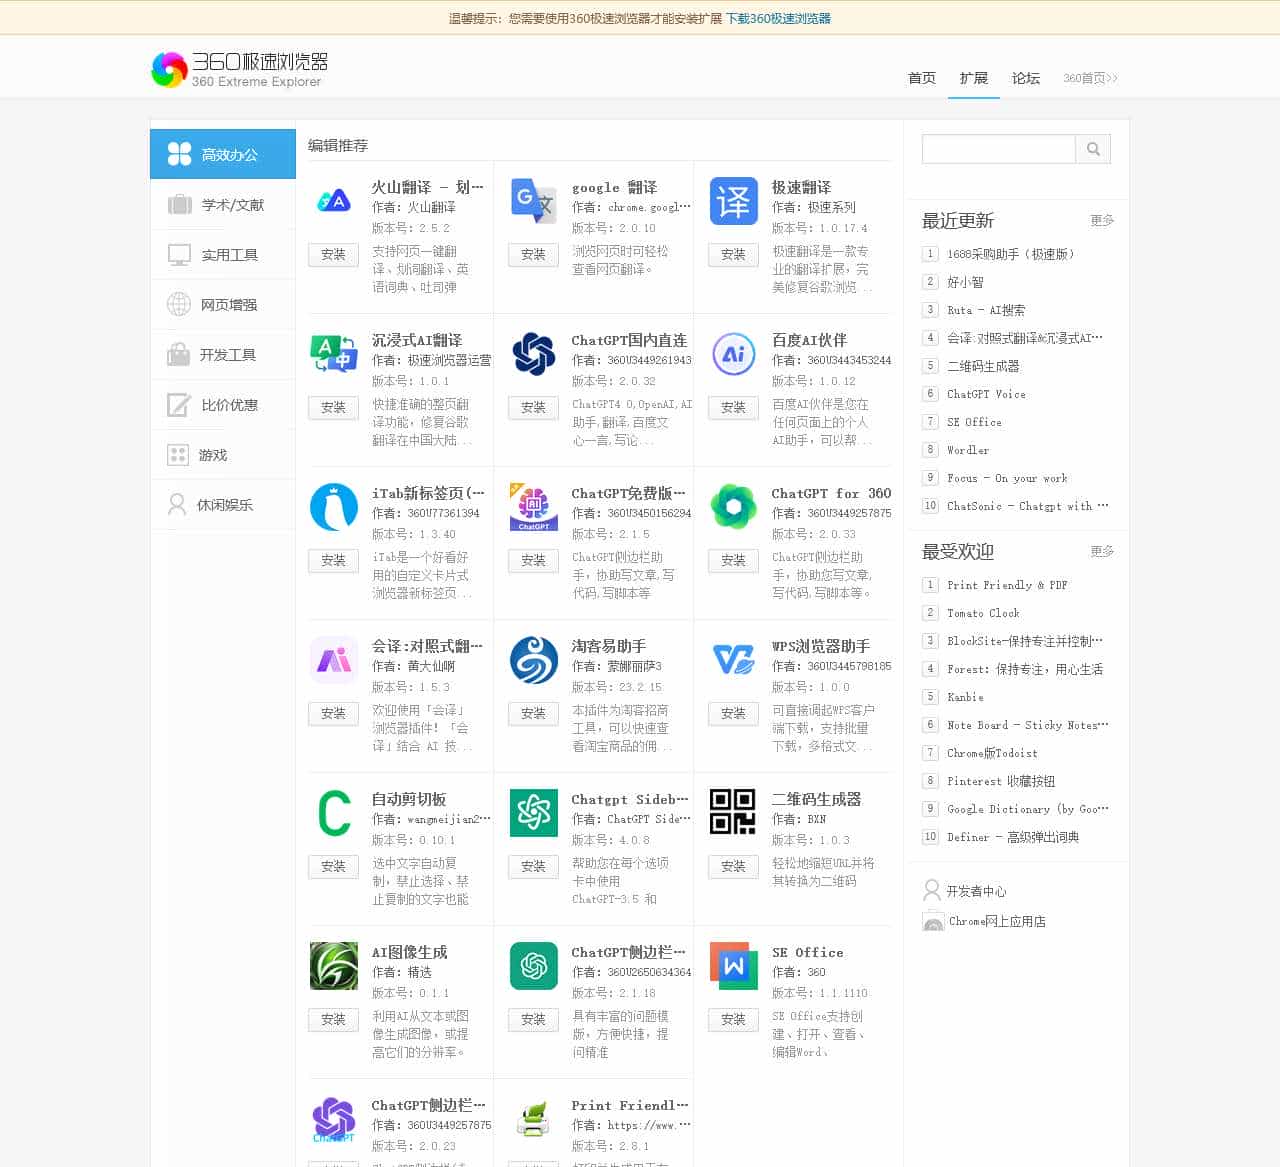Open the WPS浏览器助手 icon
Screen dimensions: 1280x1167
click(x=734, y=660)
